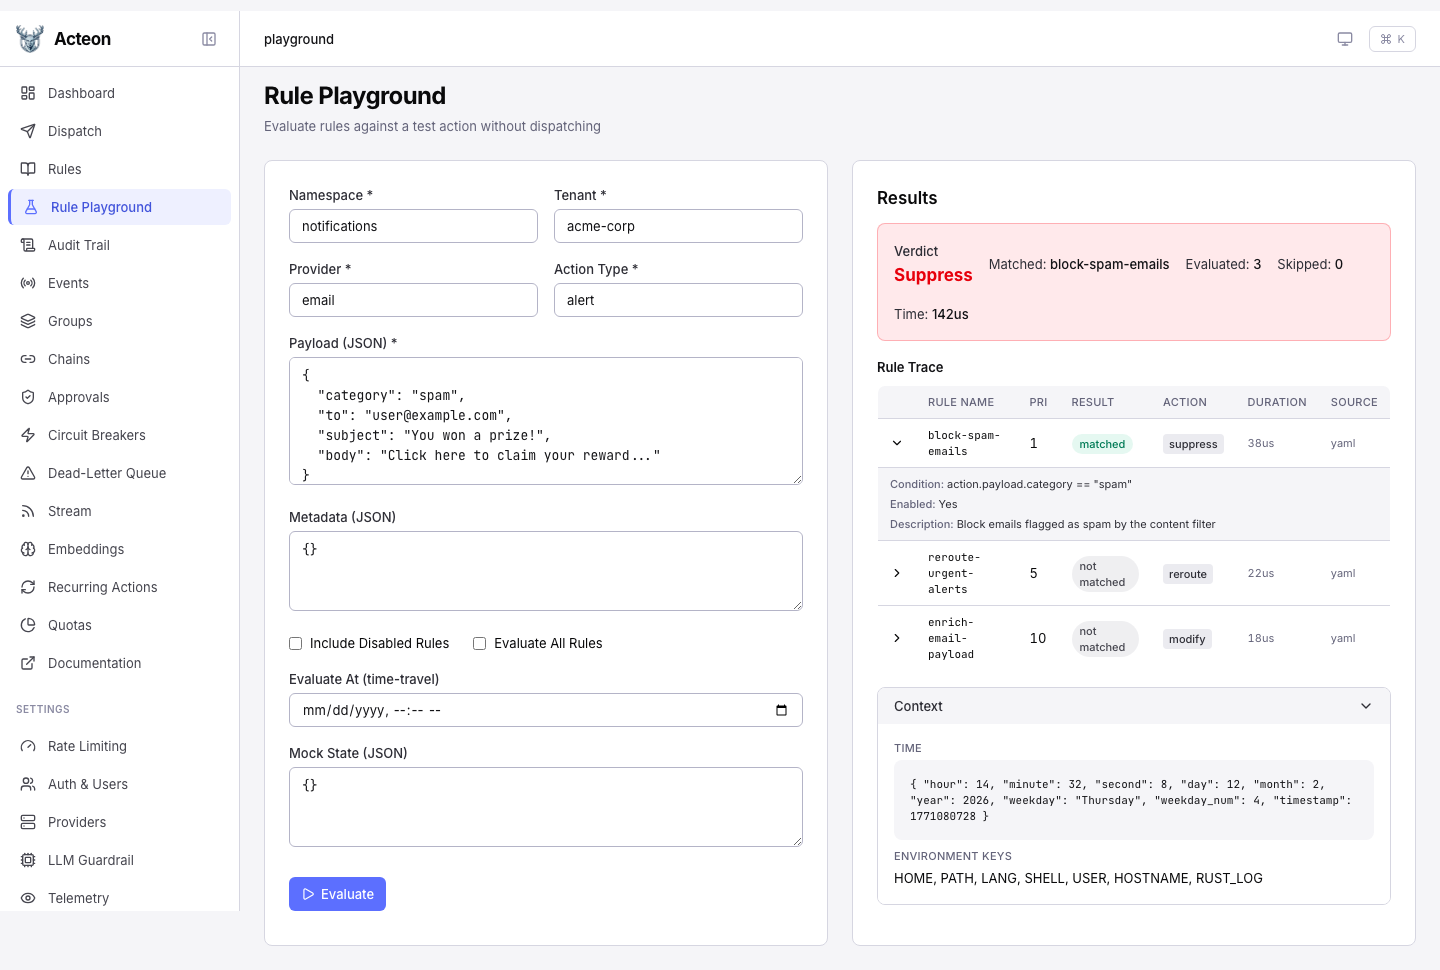Open the Embeddings icon in sidebar

point(28,549)
